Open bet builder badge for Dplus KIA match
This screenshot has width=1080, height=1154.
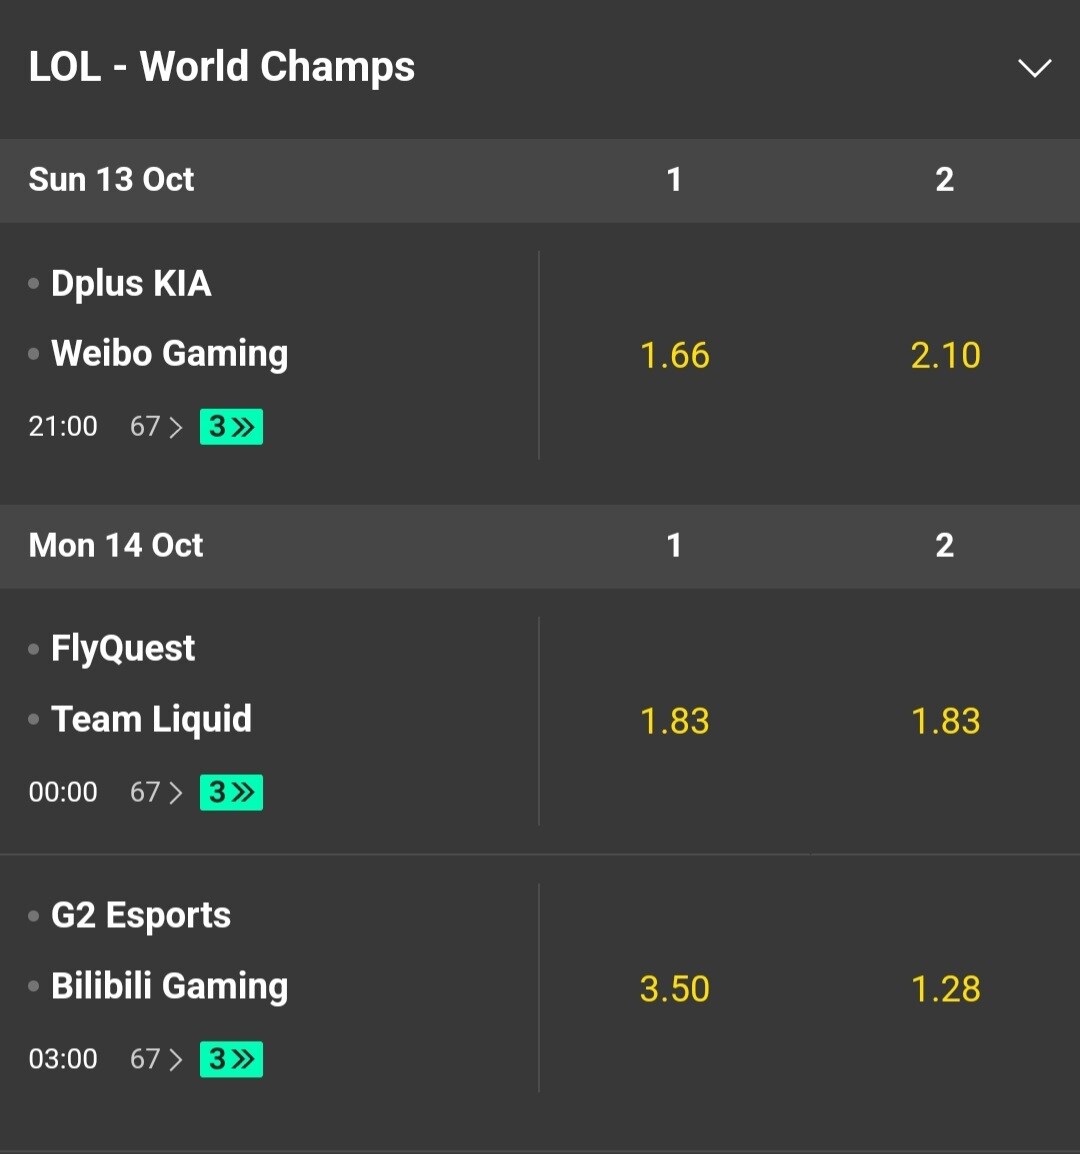(x=231, y=427)
